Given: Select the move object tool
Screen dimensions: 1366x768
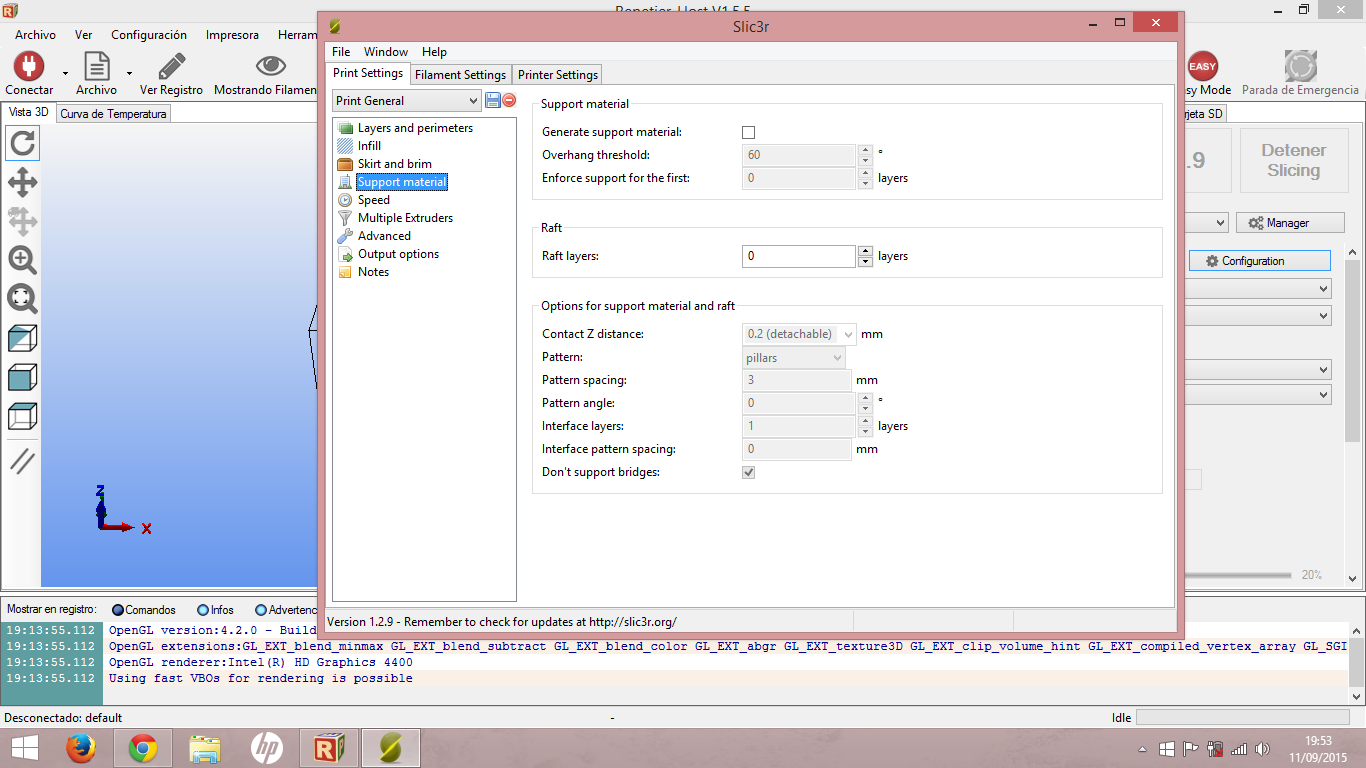Looking at the screenshot, I should click(x=22, y=221).
